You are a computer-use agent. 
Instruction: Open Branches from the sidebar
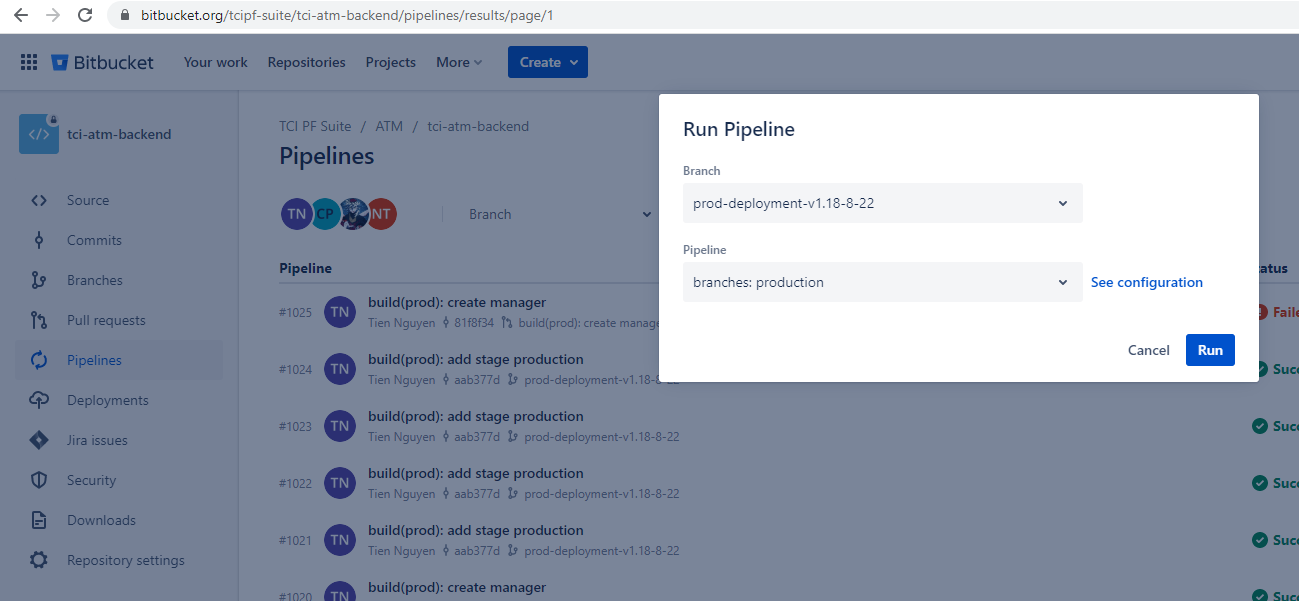coord(94,280)
